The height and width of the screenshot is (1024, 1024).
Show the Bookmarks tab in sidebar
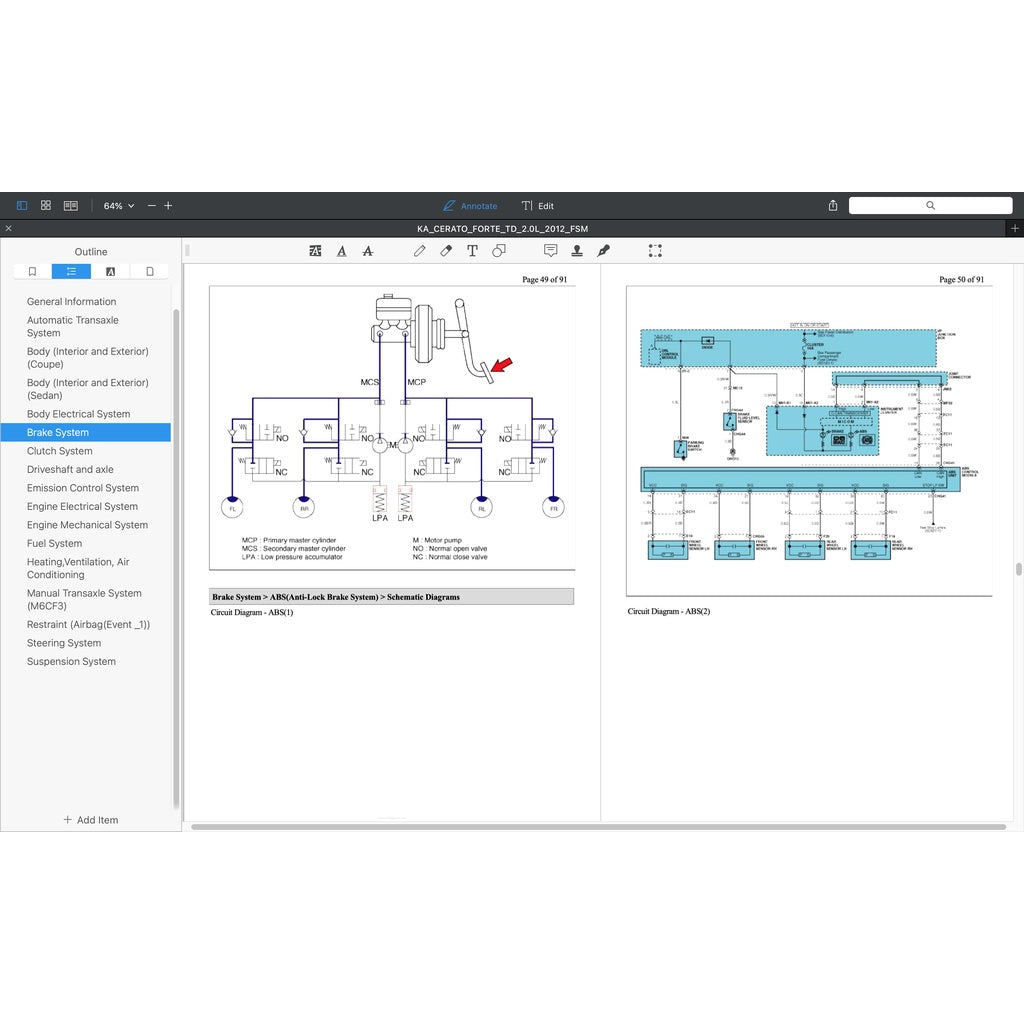32,271
